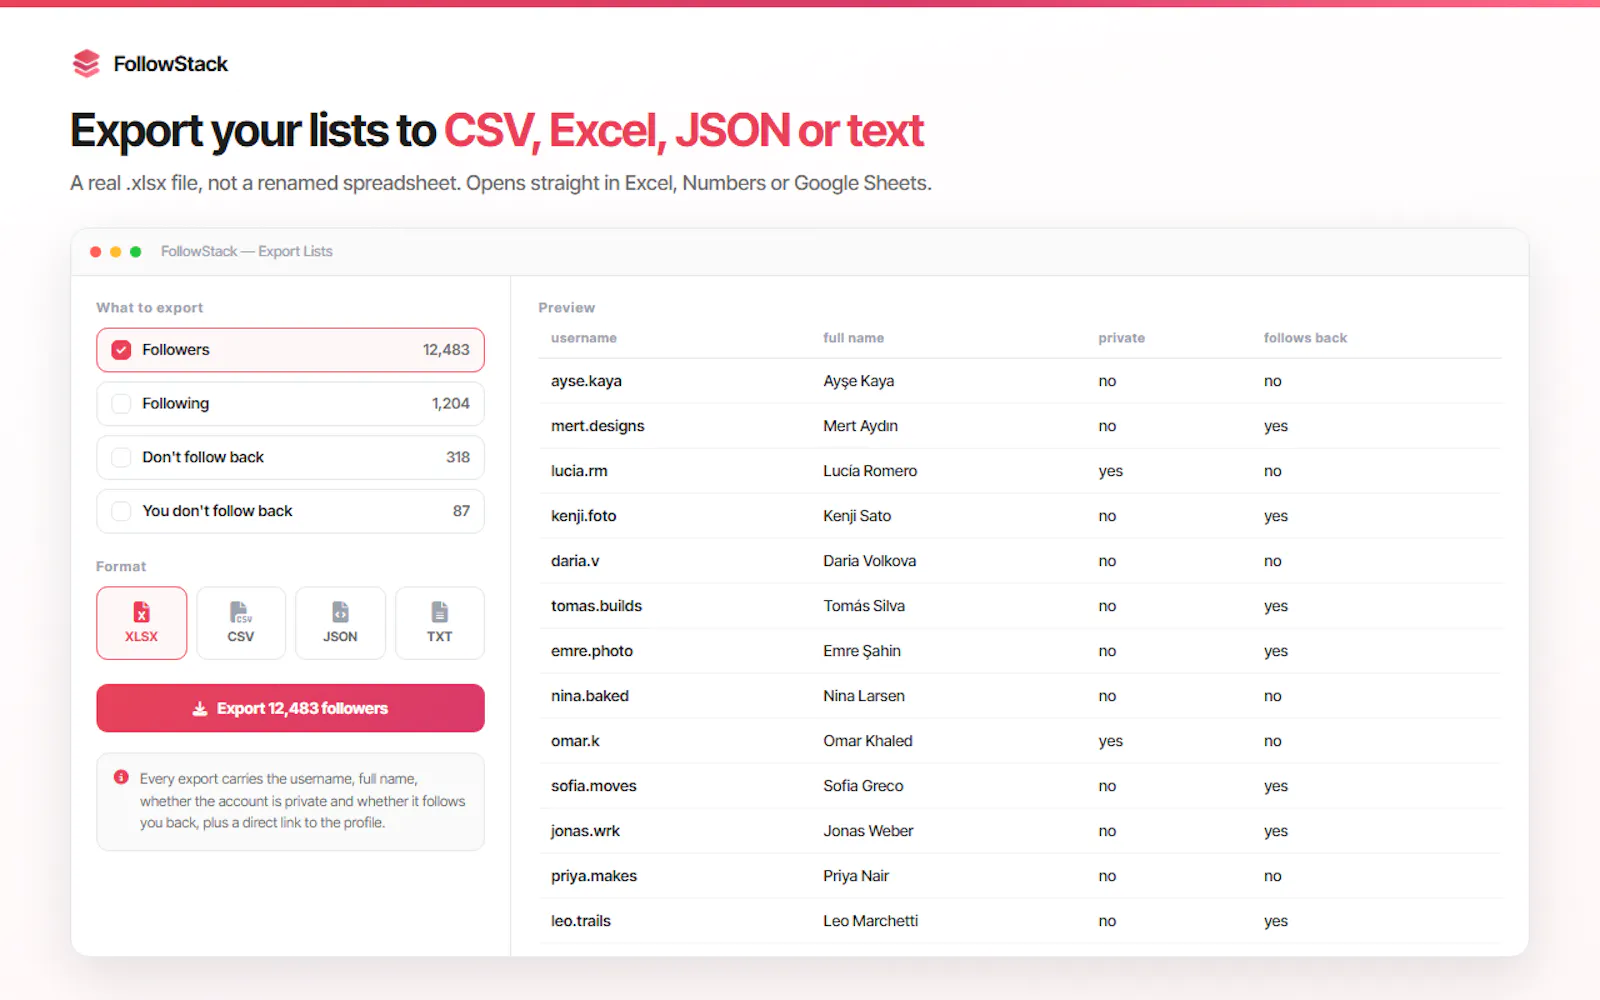Click the full name Priya Nair
The width and height of the screenshot is (1600, 1000).
(856, 876)
